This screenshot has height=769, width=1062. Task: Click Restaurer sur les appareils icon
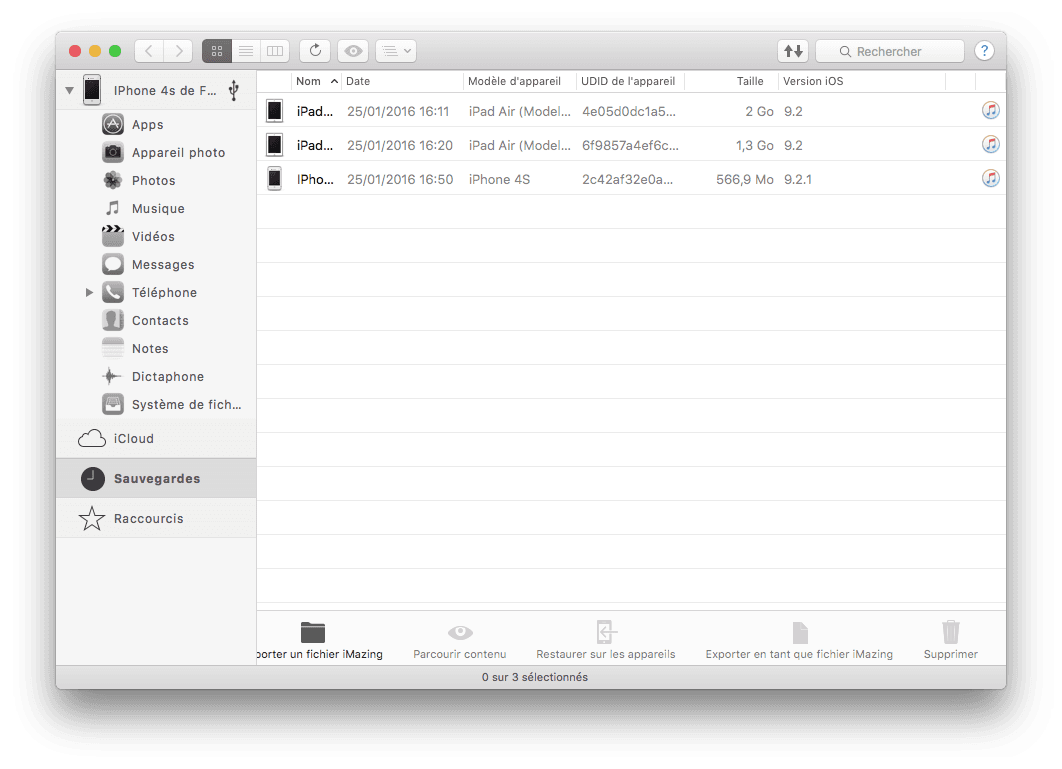tap(606, 632)
